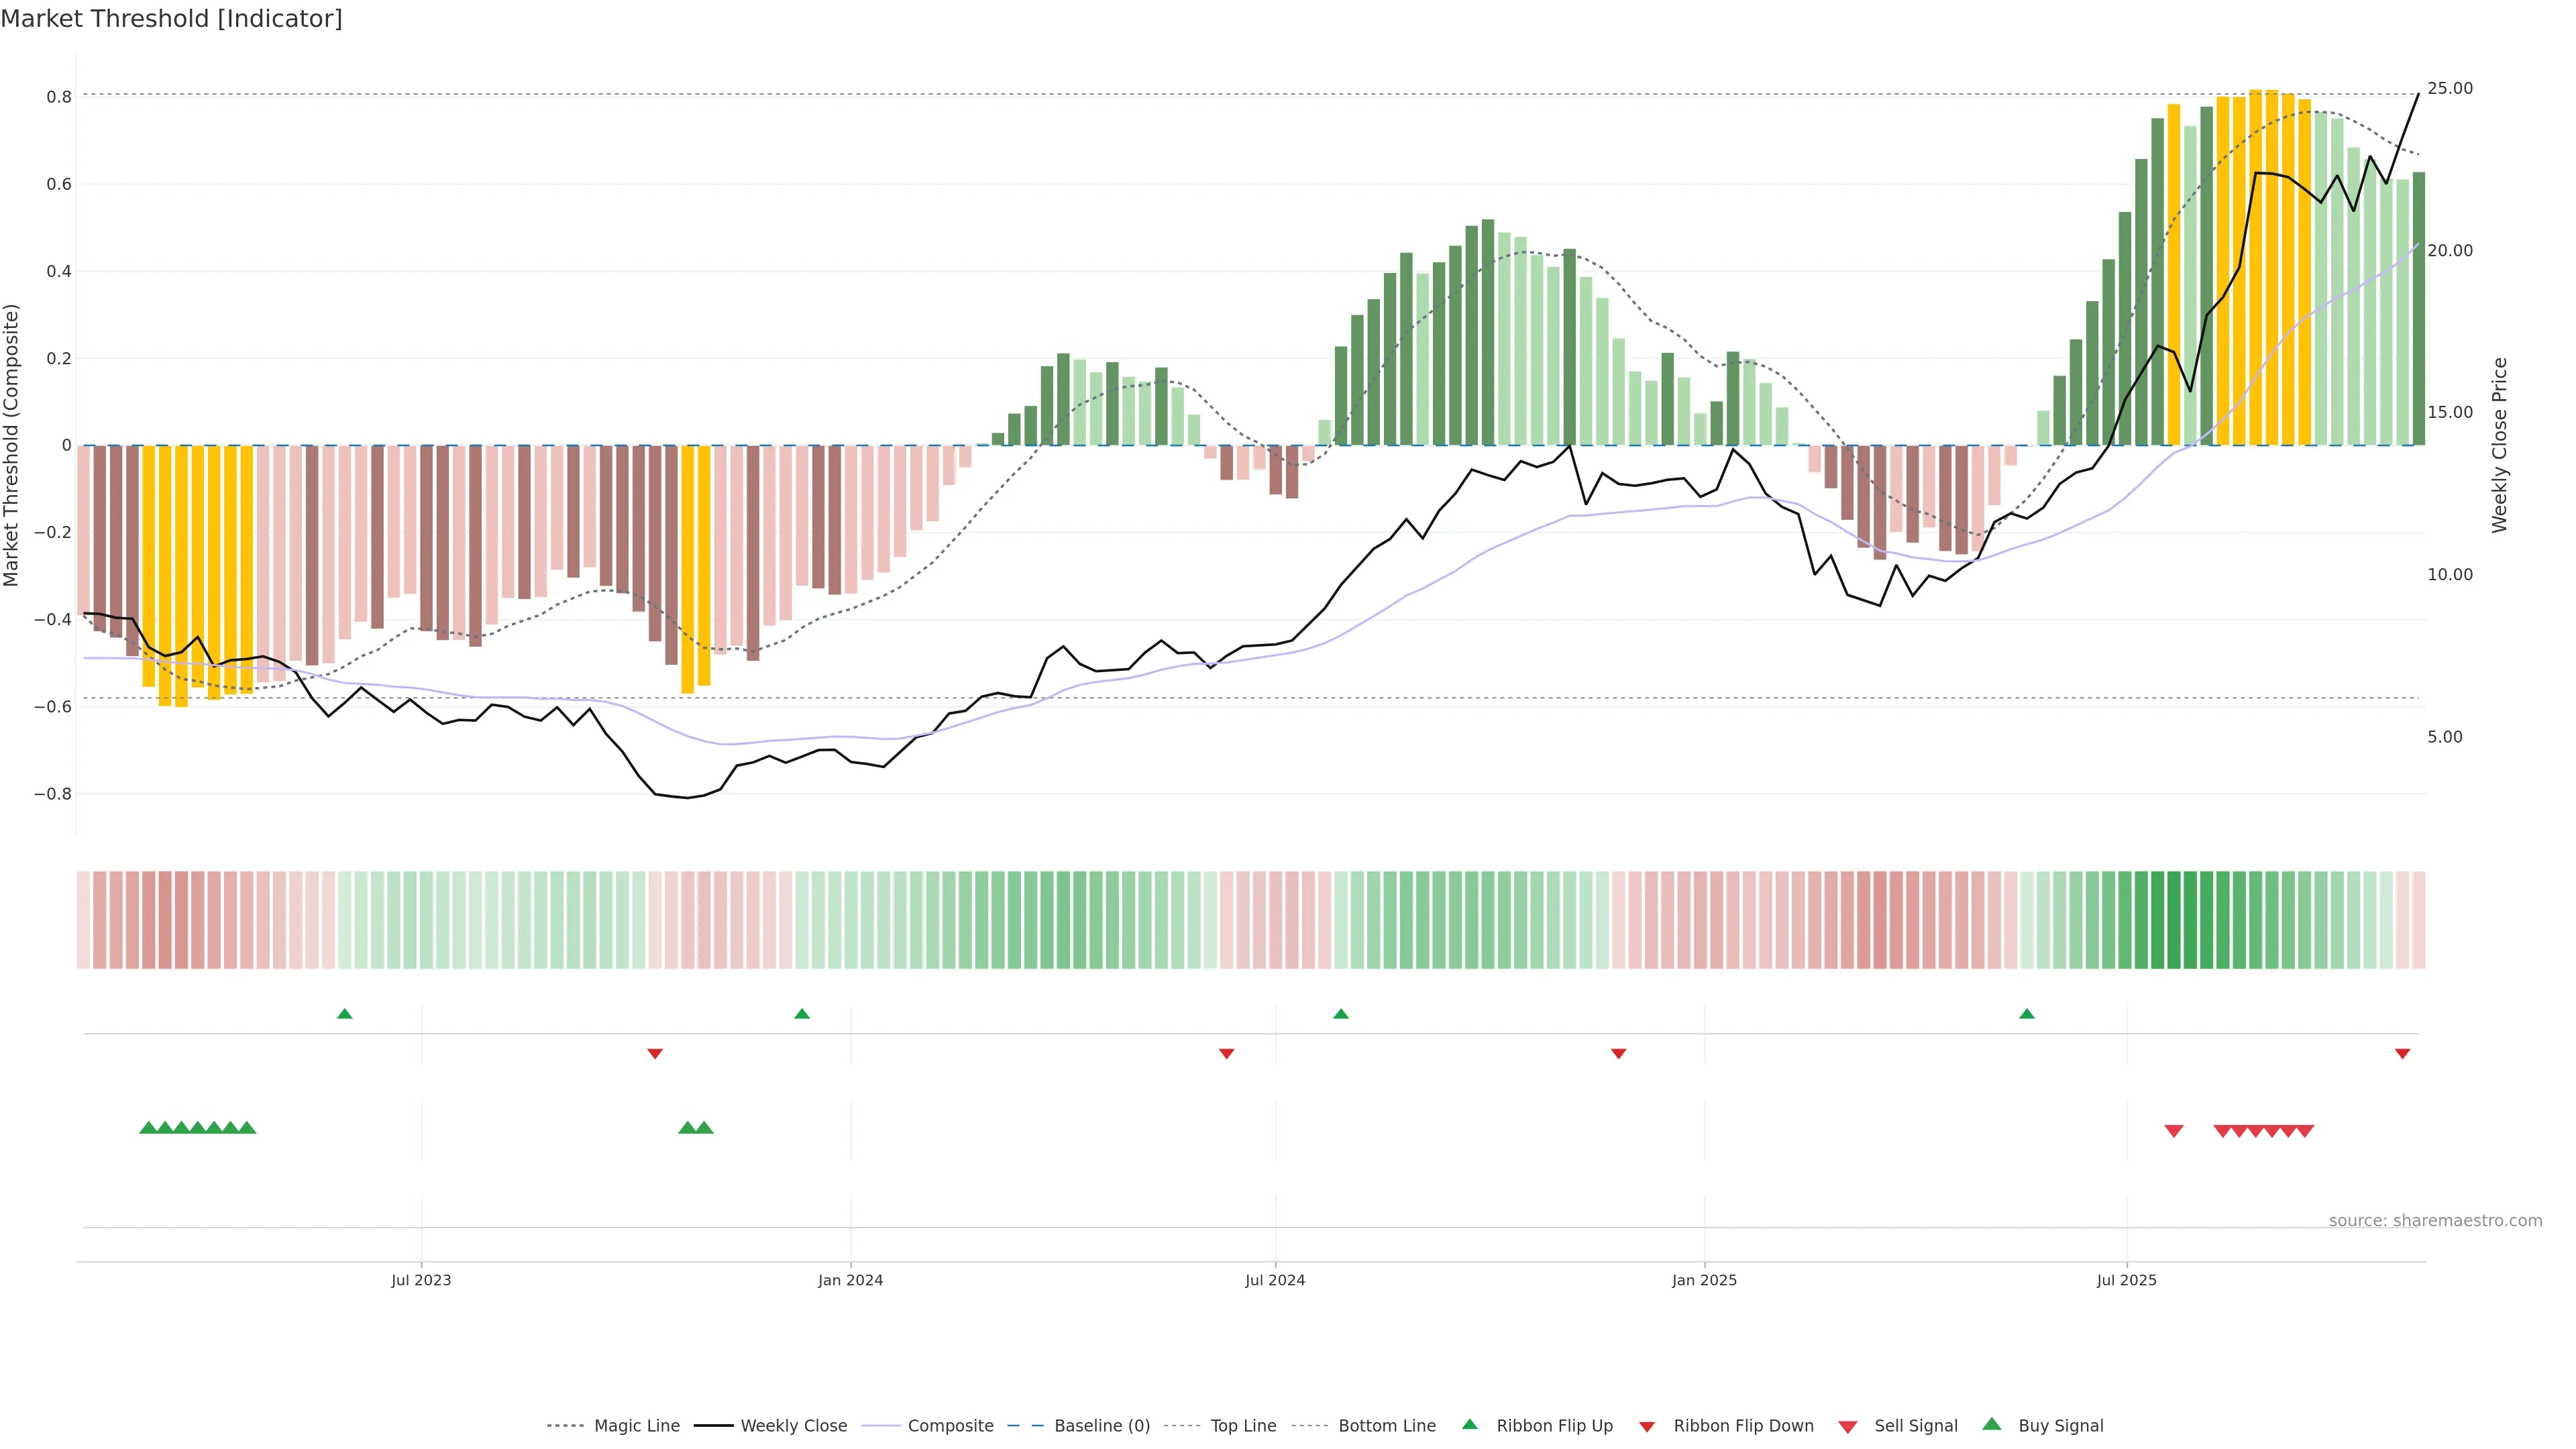Click the isolated red sell signal marker after Jul 2025

(2173, 1131)
